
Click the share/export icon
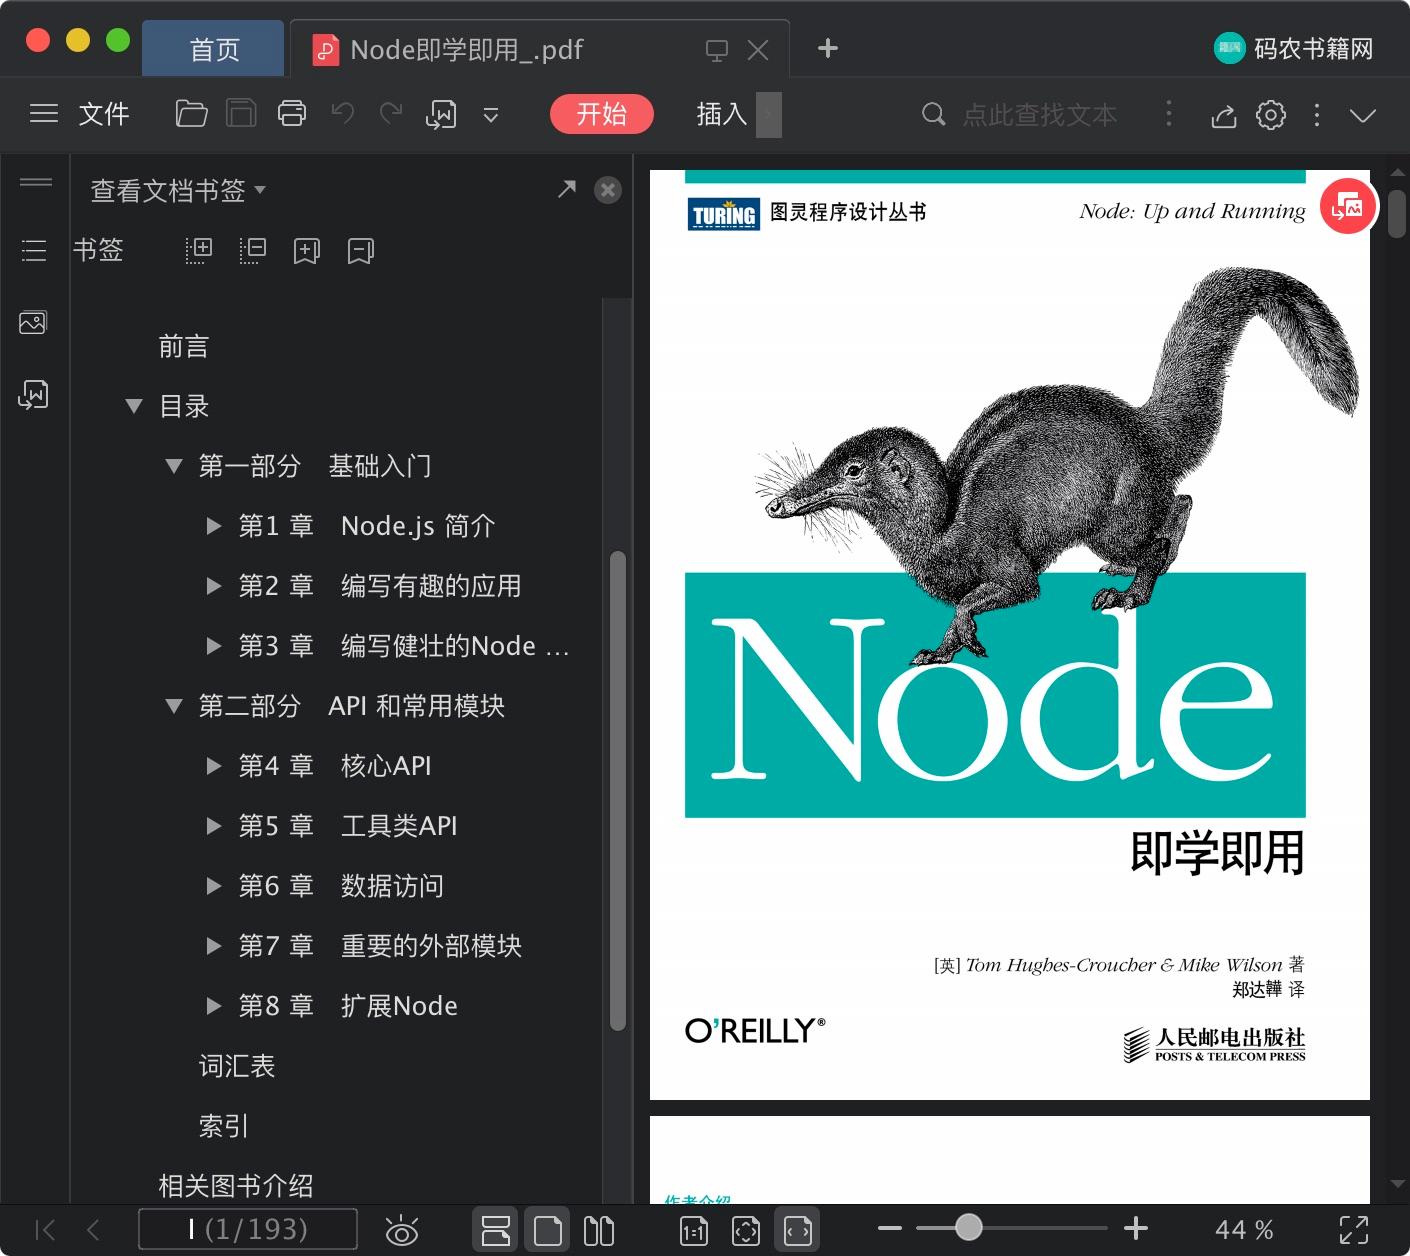1224,115
